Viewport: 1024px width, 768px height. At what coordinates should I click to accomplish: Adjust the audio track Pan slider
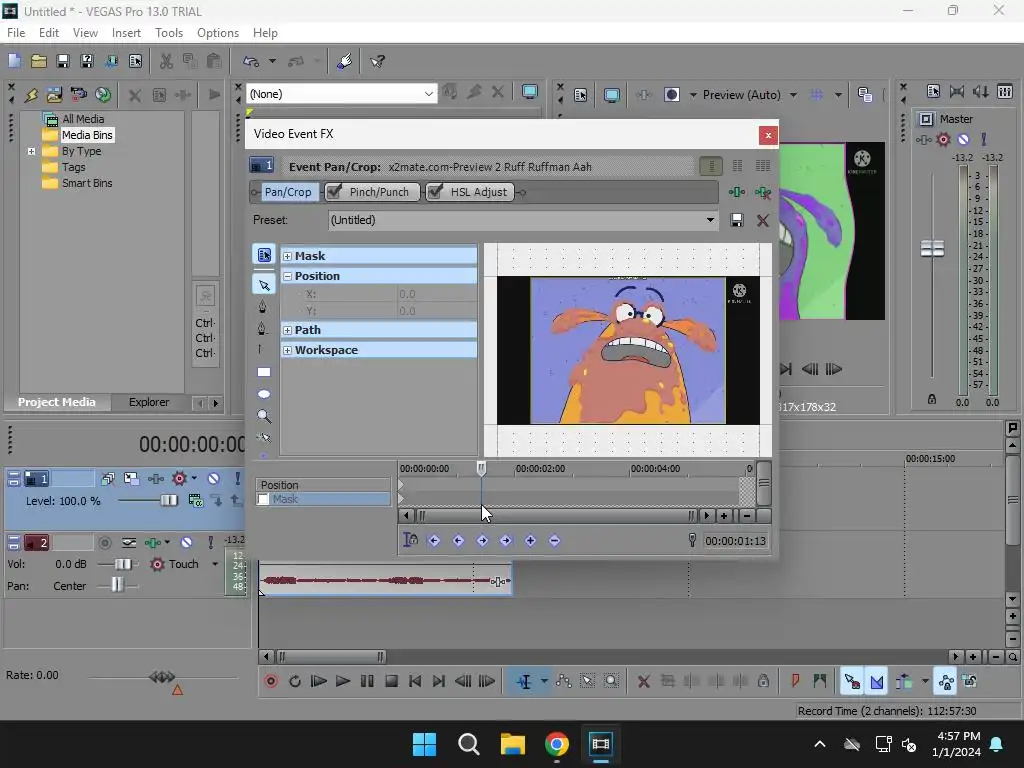point(116,585)
